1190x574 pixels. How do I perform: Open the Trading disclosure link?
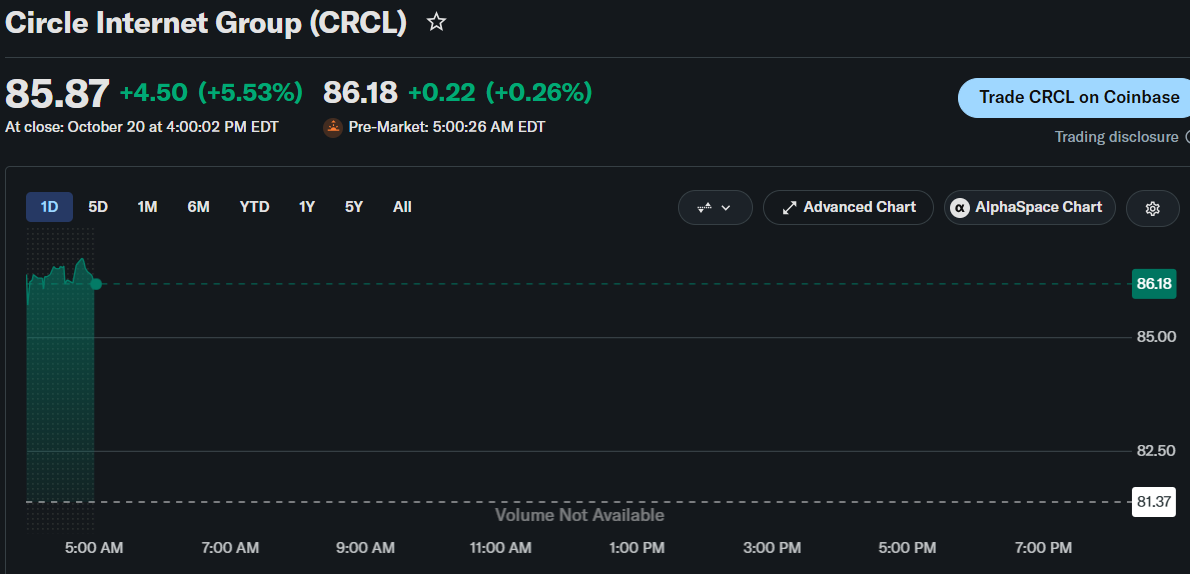tap(1116, 137)
